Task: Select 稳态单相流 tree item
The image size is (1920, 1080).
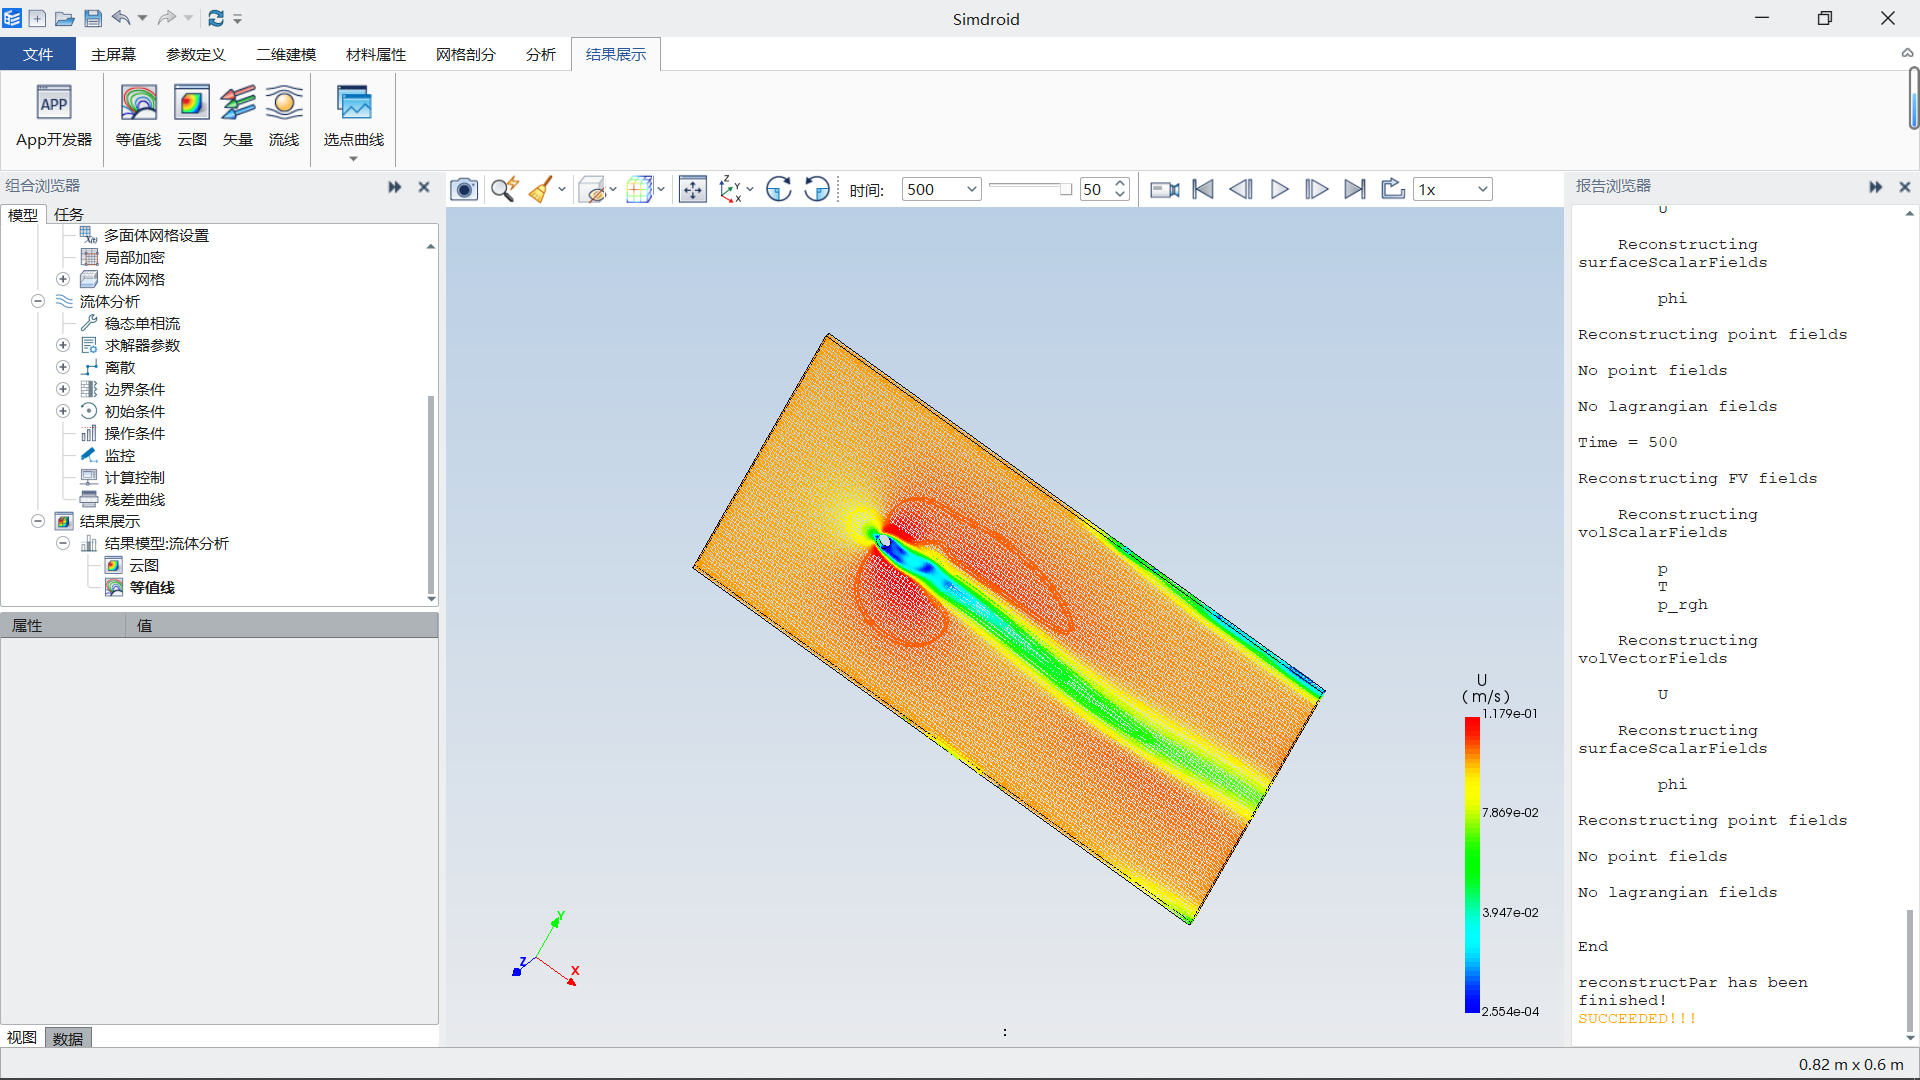Action: (142, 323)
